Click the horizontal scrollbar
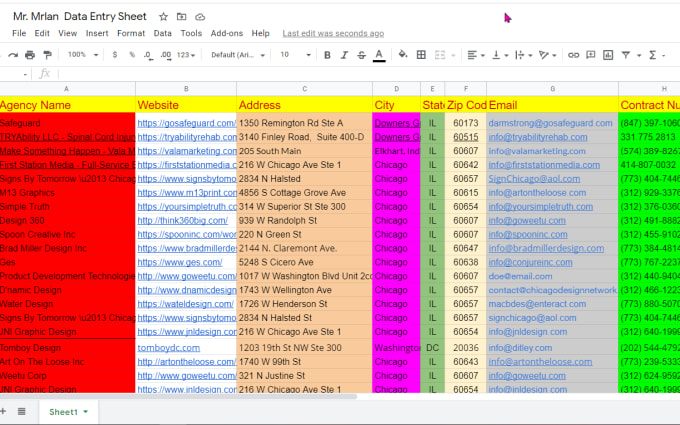The height and width of the screenshot is (425, 680). [x=178, y=396]
